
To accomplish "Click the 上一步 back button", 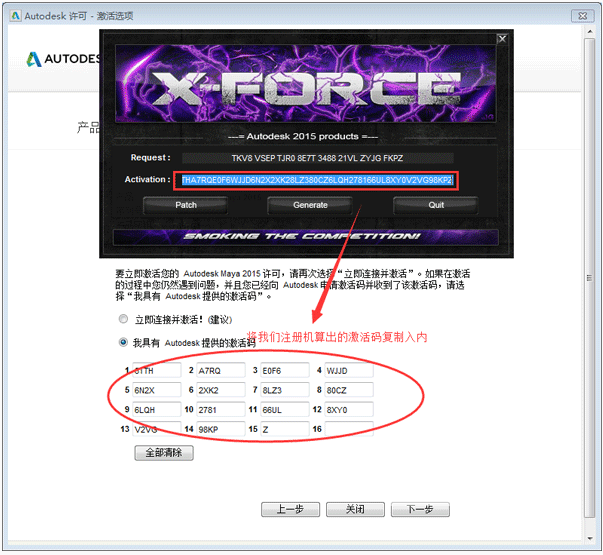I will coord(290,509).
